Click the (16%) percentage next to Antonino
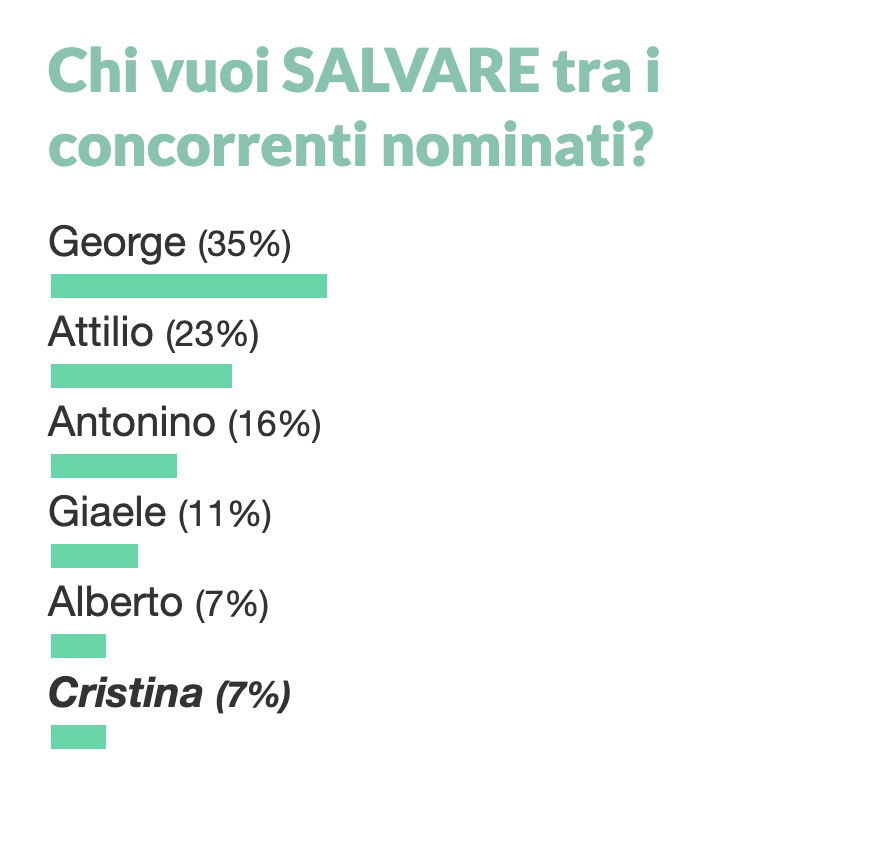888x850 pixels. 275,425
